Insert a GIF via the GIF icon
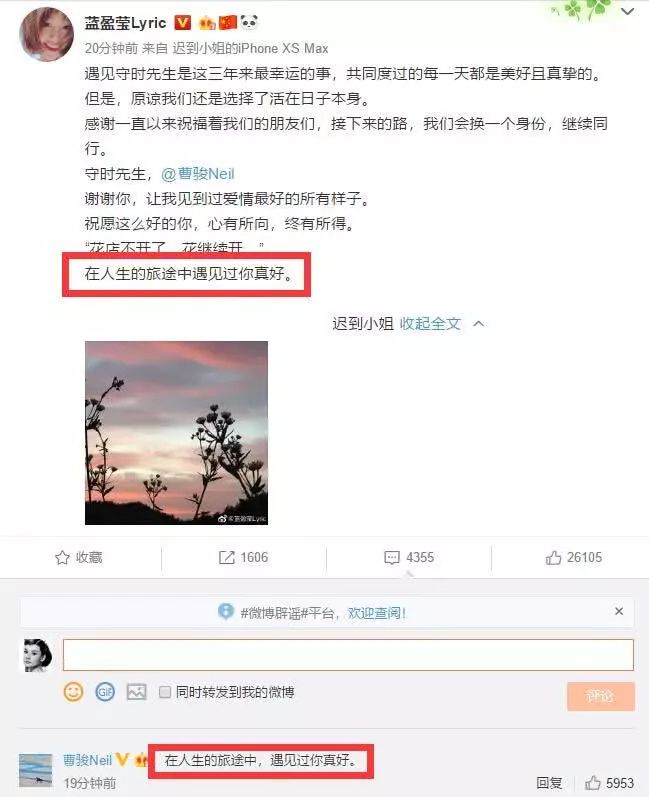Image resolution: width=649 pixels, height=797 pixels. click(105, 692)
